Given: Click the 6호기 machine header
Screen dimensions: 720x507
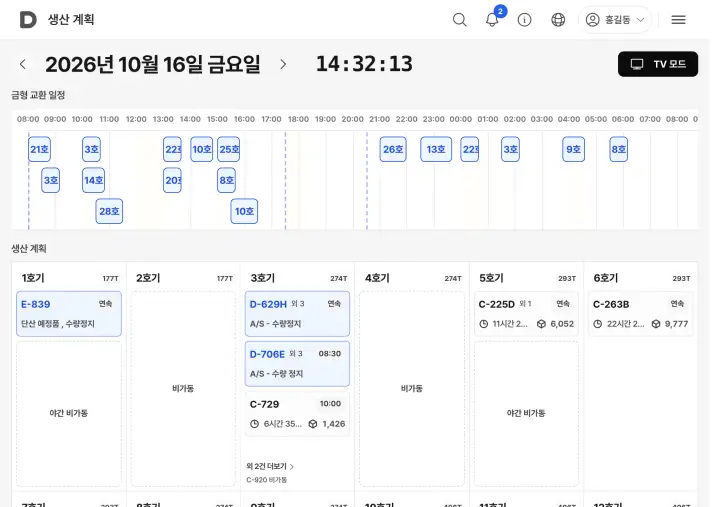Looking at the screenshot, I should (606, 278).
